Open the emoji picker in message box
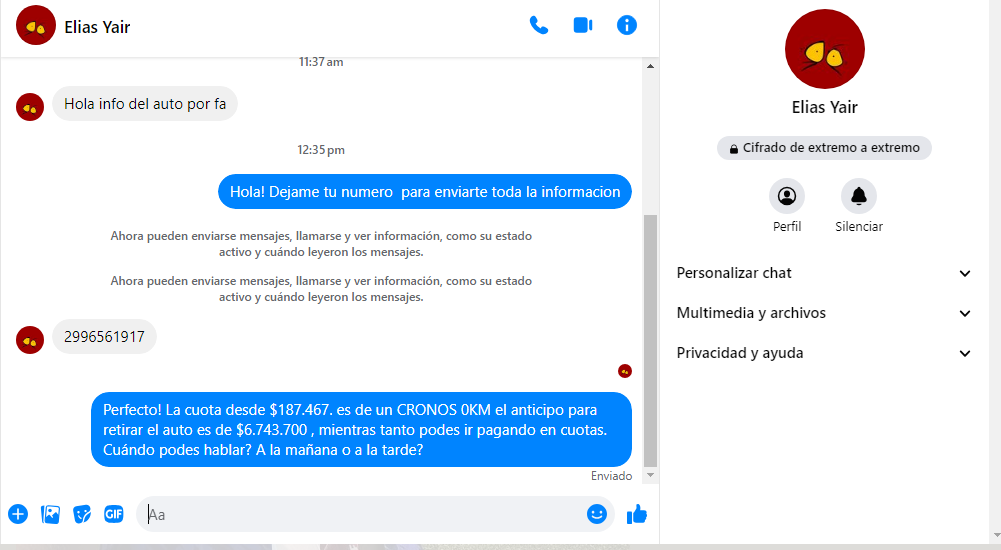 tap(597, 514)
